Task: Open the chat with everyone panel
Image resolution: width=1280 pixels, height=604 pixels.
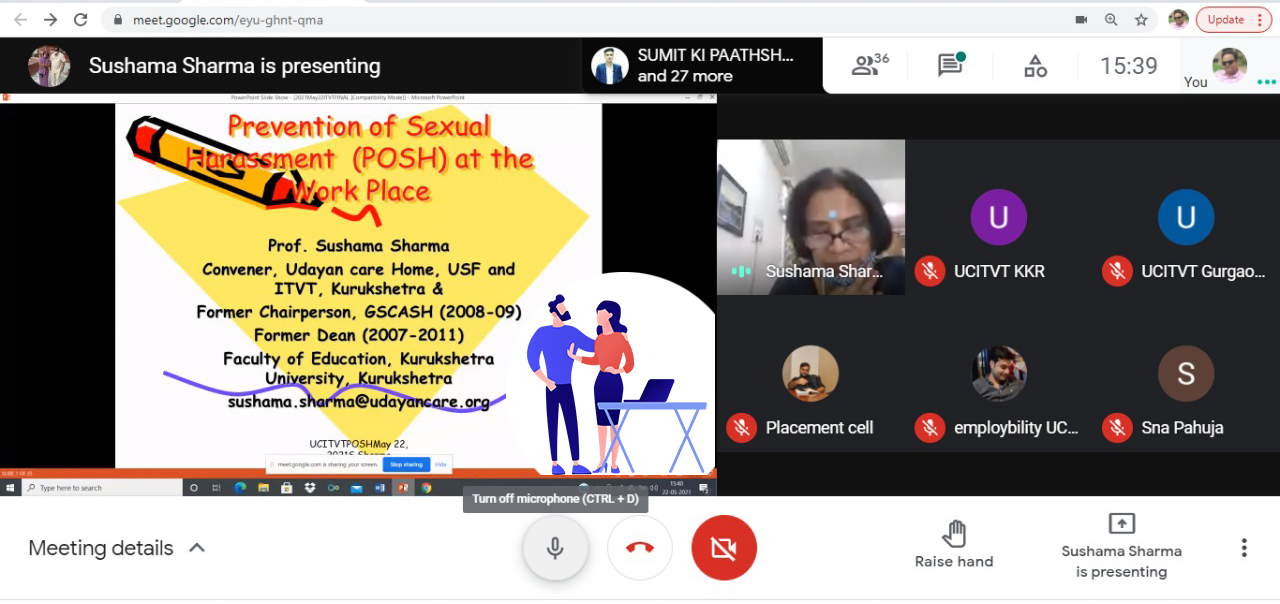Action: [x=950, y=65]
